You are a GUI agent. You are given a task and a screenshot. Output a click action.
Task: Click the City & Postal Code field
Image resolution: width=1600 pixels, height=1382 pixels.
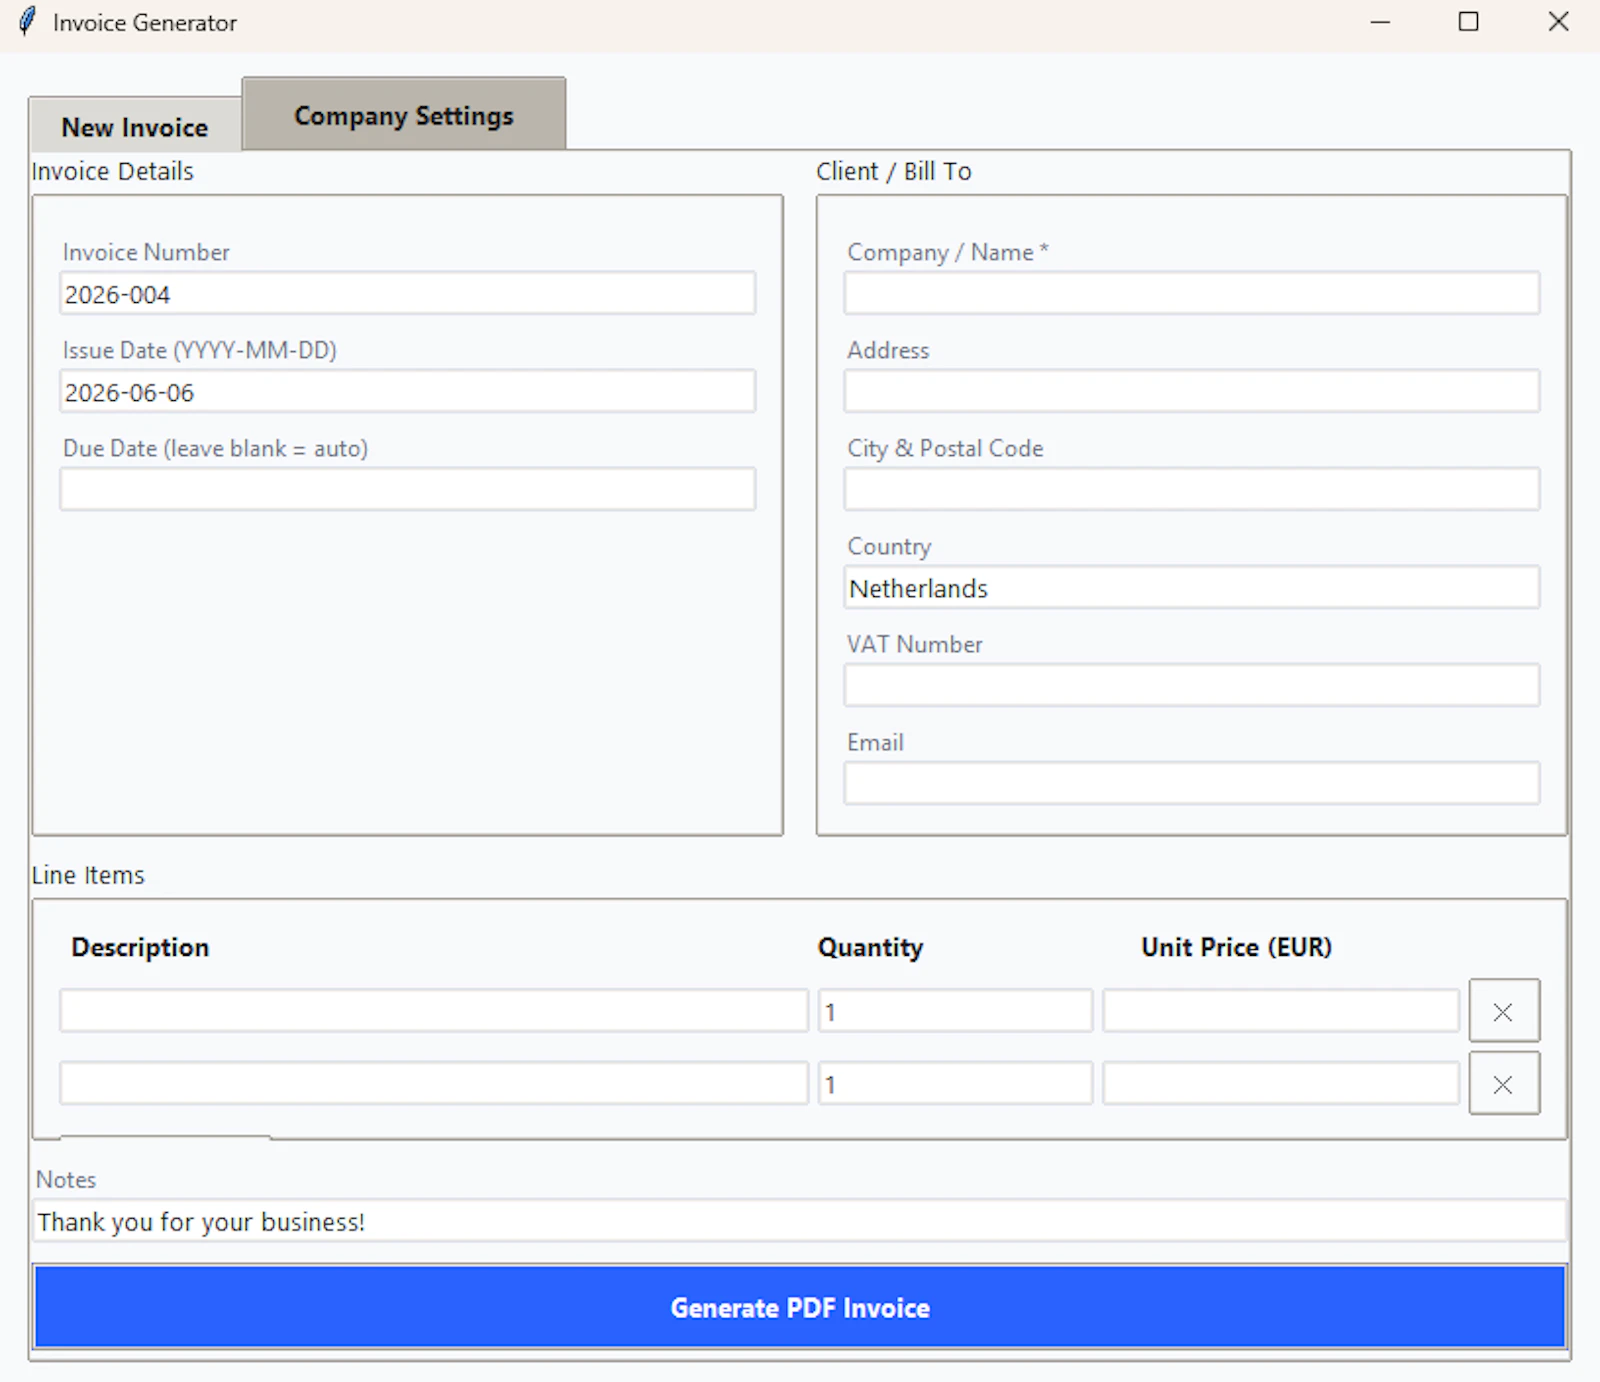click(x=1192, y=490)
